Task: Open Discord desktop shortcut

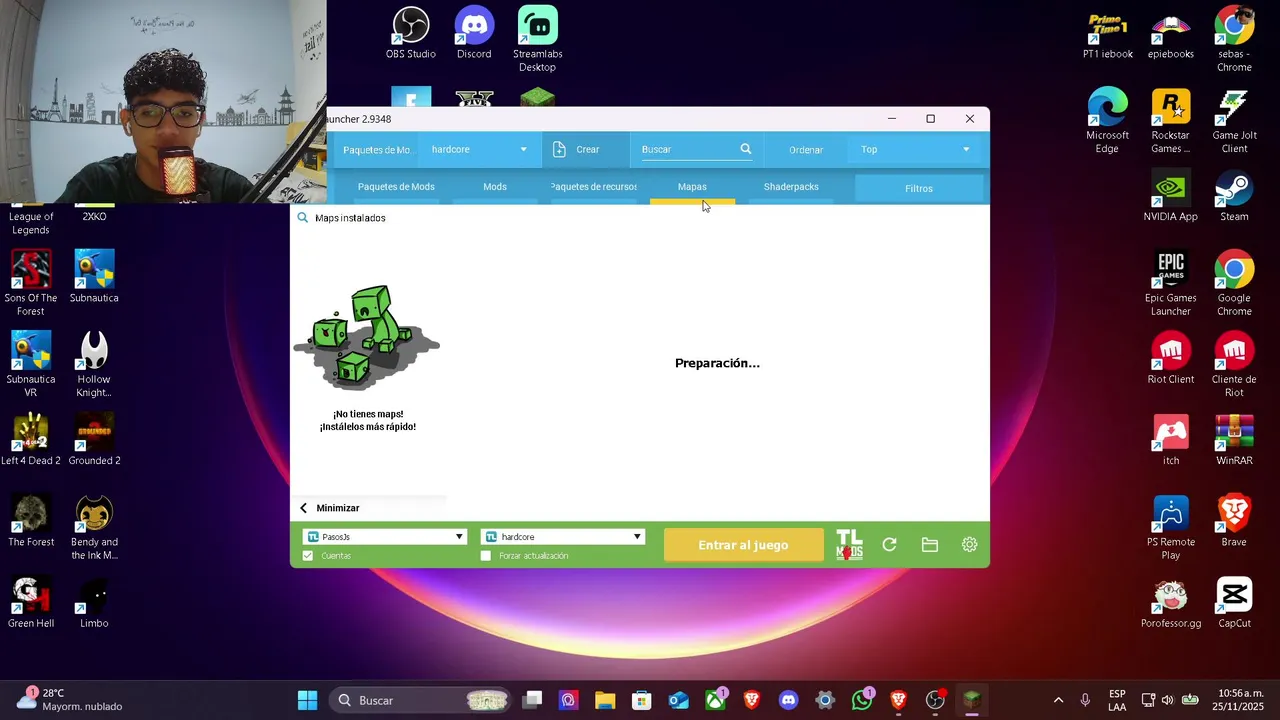Action: [474, 33]
